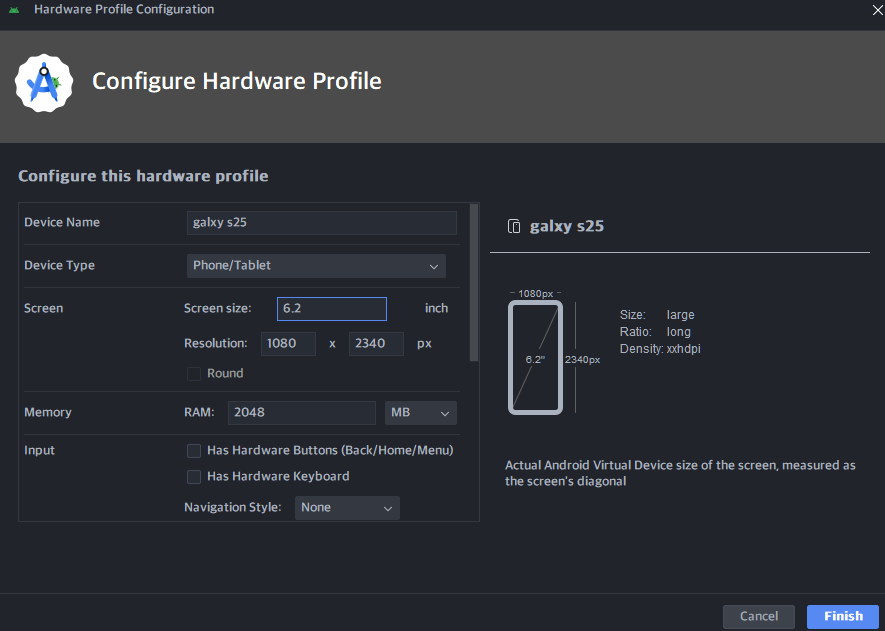The image size is (885, 631).
Task: Click the settings panel vertical scrollbar
Action: (x=474, y=282)
